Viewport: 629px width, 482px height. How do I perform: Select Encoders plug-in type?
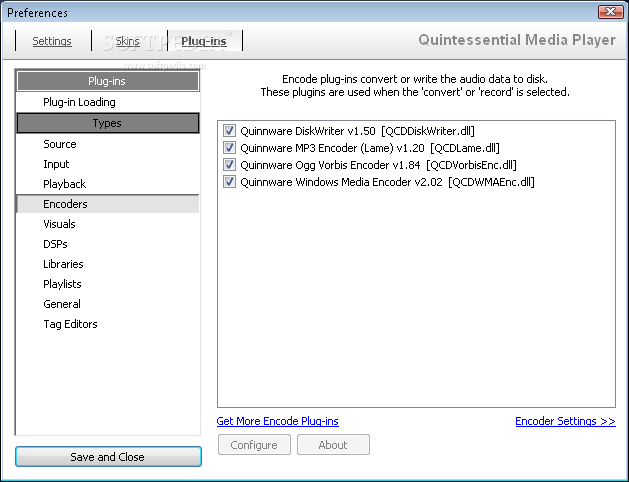pos(108,204)
